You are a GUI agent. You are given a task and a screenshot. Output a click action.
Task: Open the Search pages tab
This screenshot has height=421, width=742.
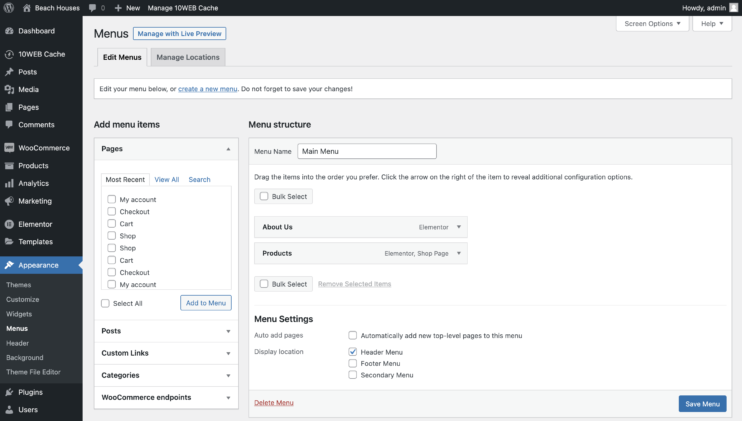click(x=199, y=180)
